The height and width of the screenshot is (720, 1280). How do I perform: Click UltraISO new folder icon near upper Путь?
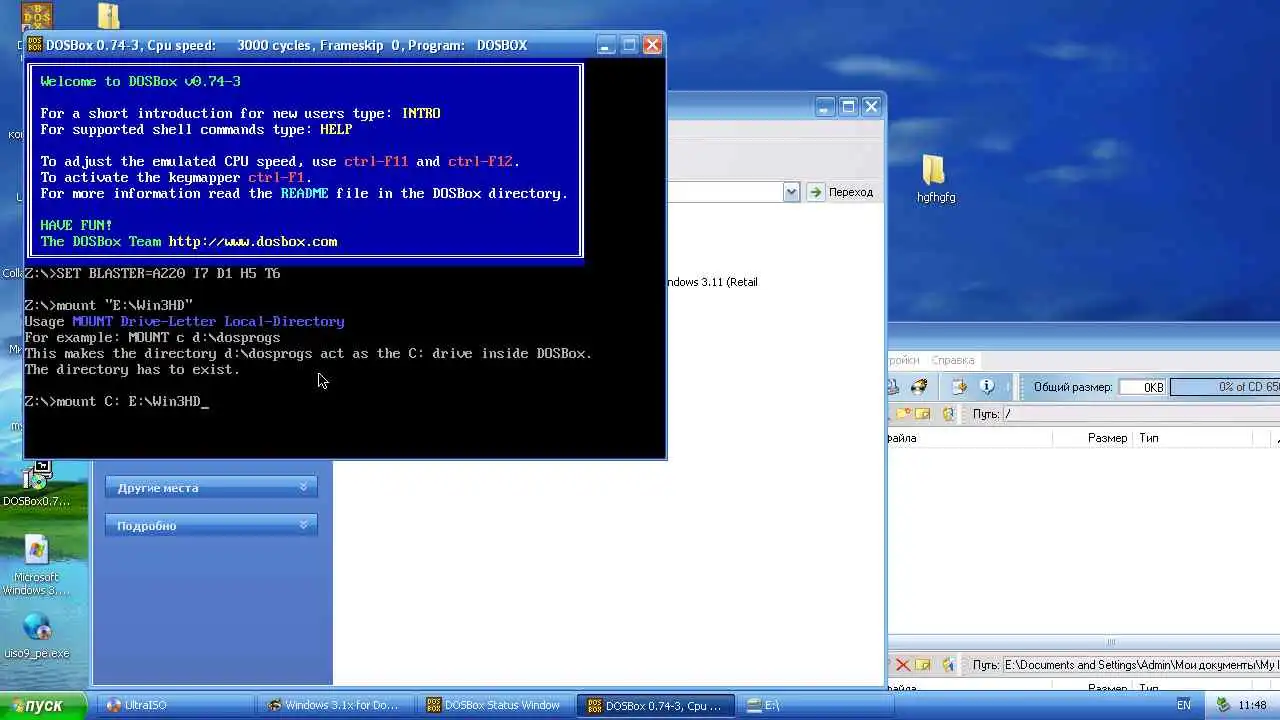click(903, 414)
